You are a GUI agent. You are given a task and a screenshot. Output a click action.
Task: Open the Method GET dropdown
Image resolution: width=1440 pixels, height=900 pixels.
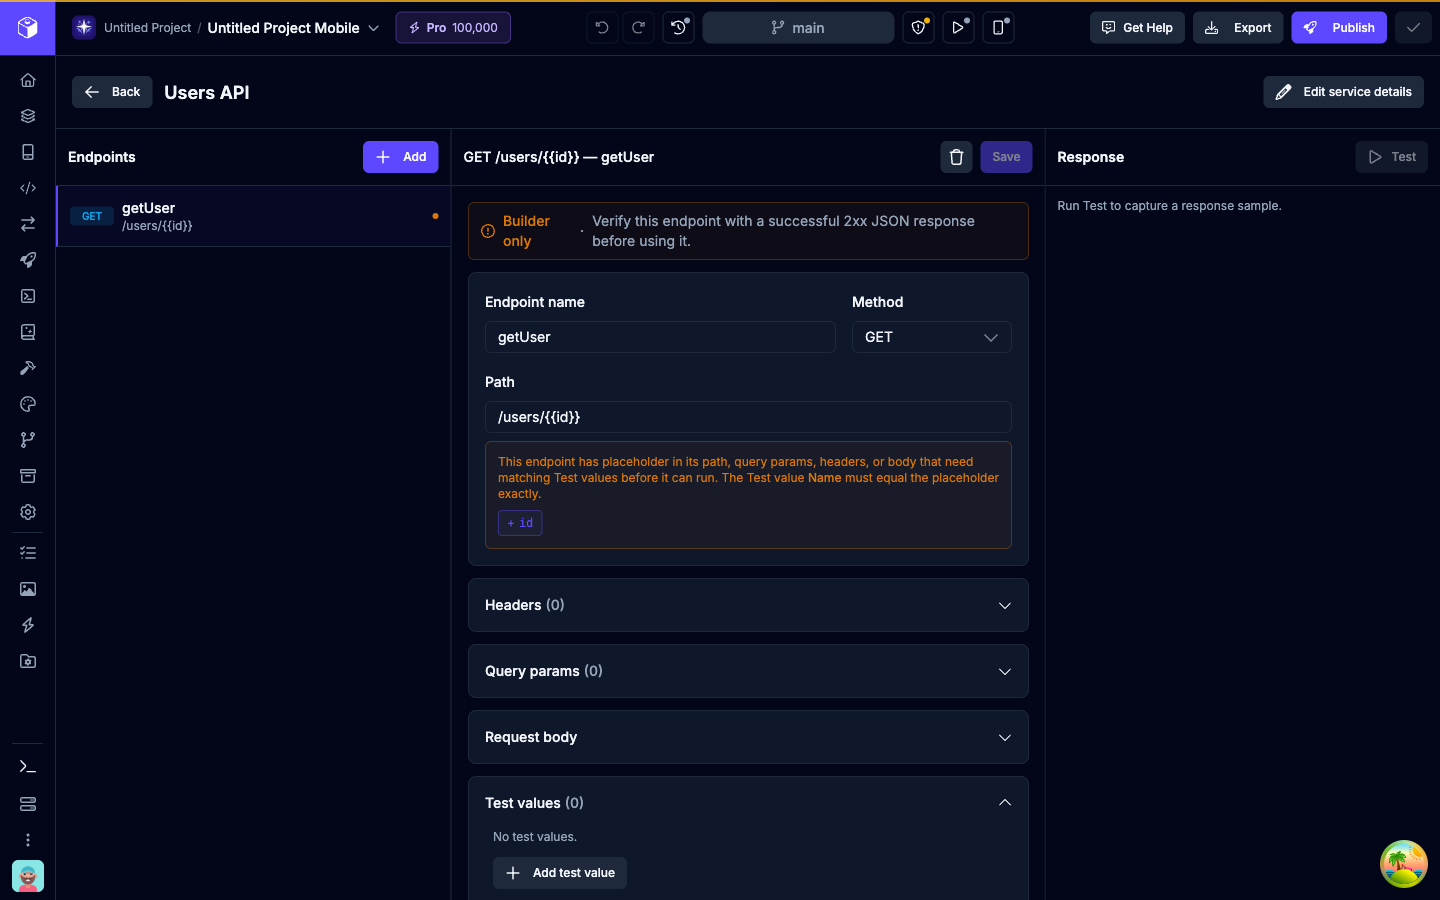click(x=931, y=337)
